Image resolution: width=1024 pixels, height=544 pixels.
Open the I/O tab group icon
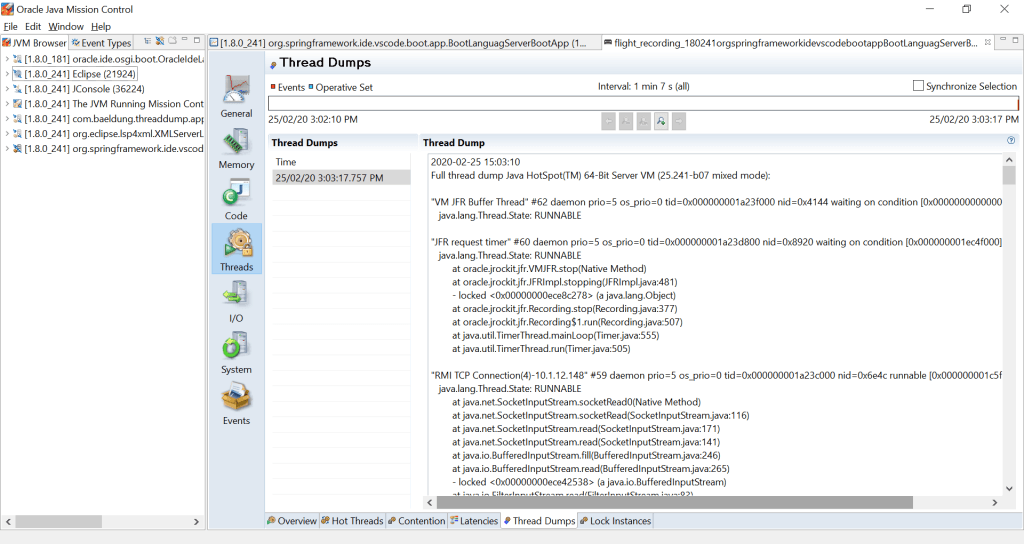click(x=236, y=295)
